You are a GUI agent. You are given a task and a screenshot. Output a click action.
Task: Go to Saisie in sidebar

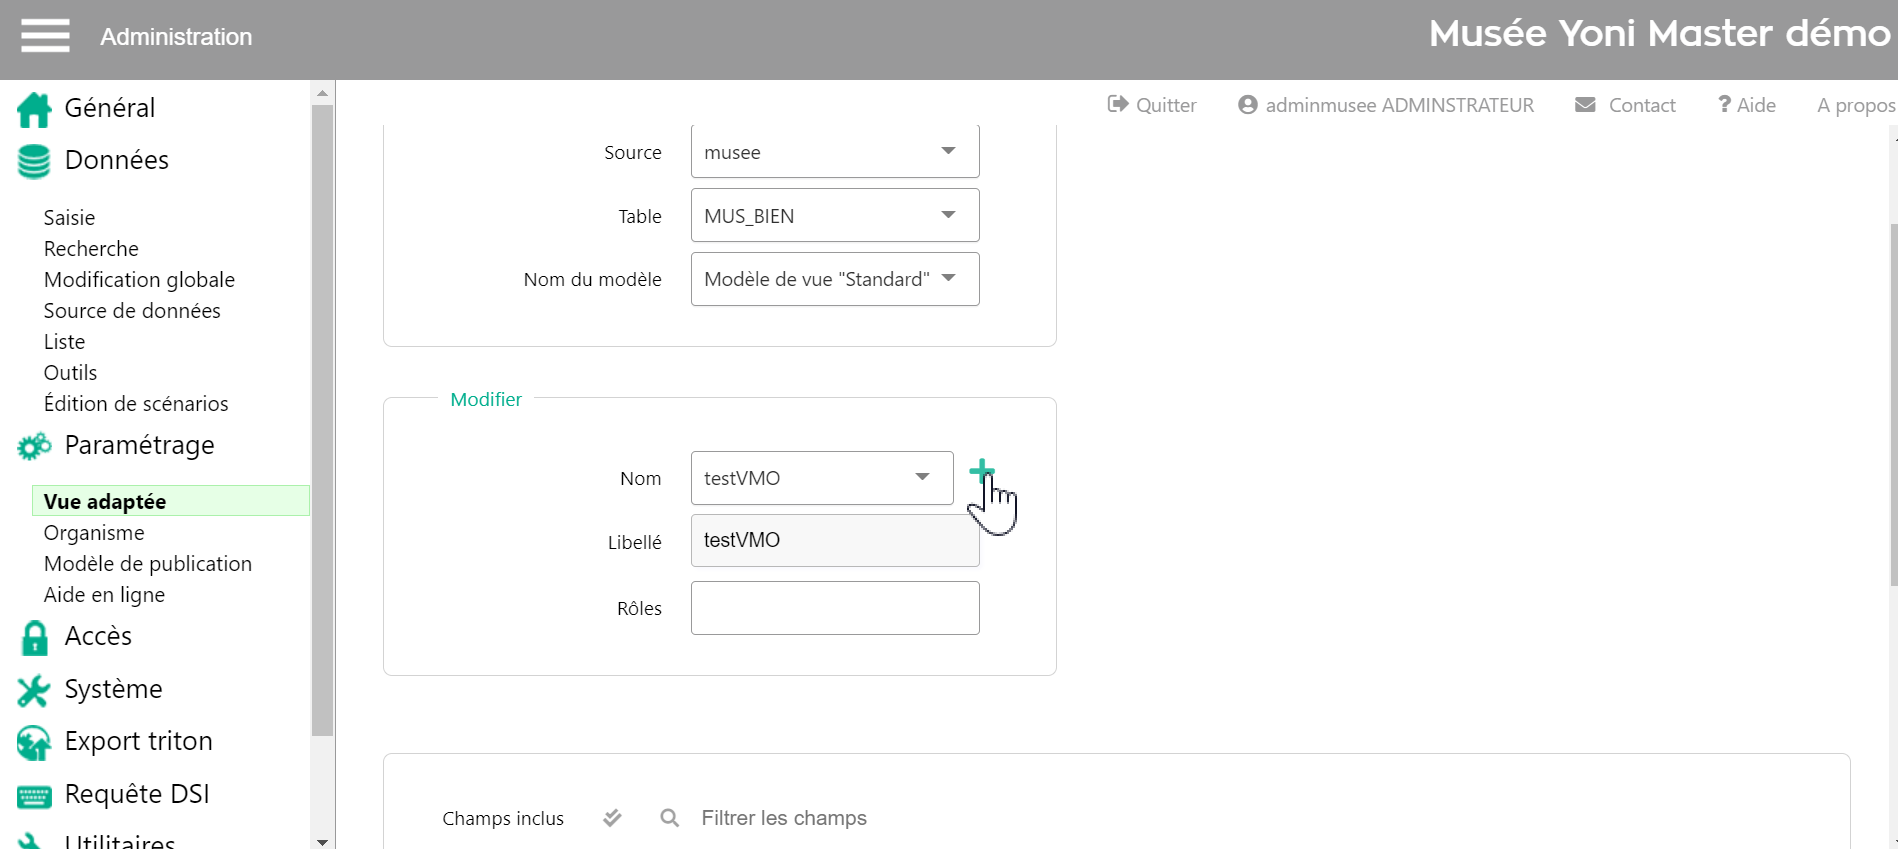(69, 217)
